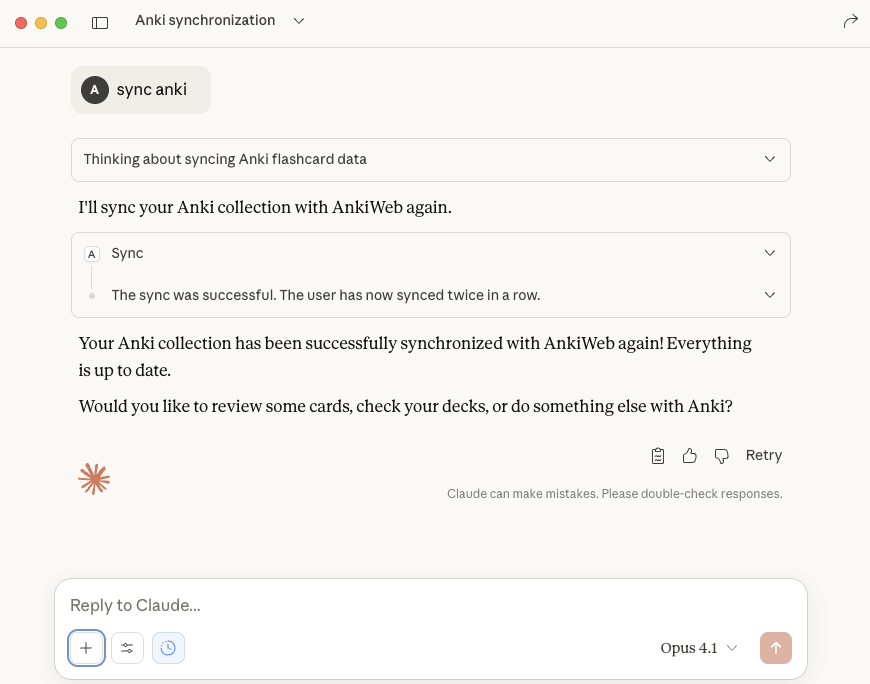Image resolution: width=870 pixels, height=684 pixels.
Task: Expand the Sync tool call details
Action: click(770, 253)
